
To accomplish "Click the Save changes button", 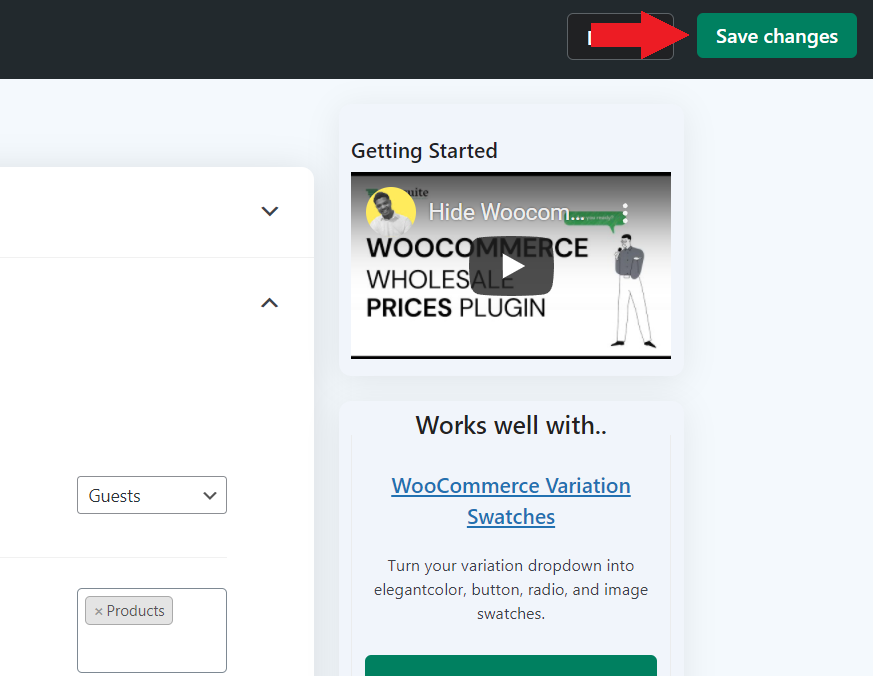I will (x=777, y=36).
